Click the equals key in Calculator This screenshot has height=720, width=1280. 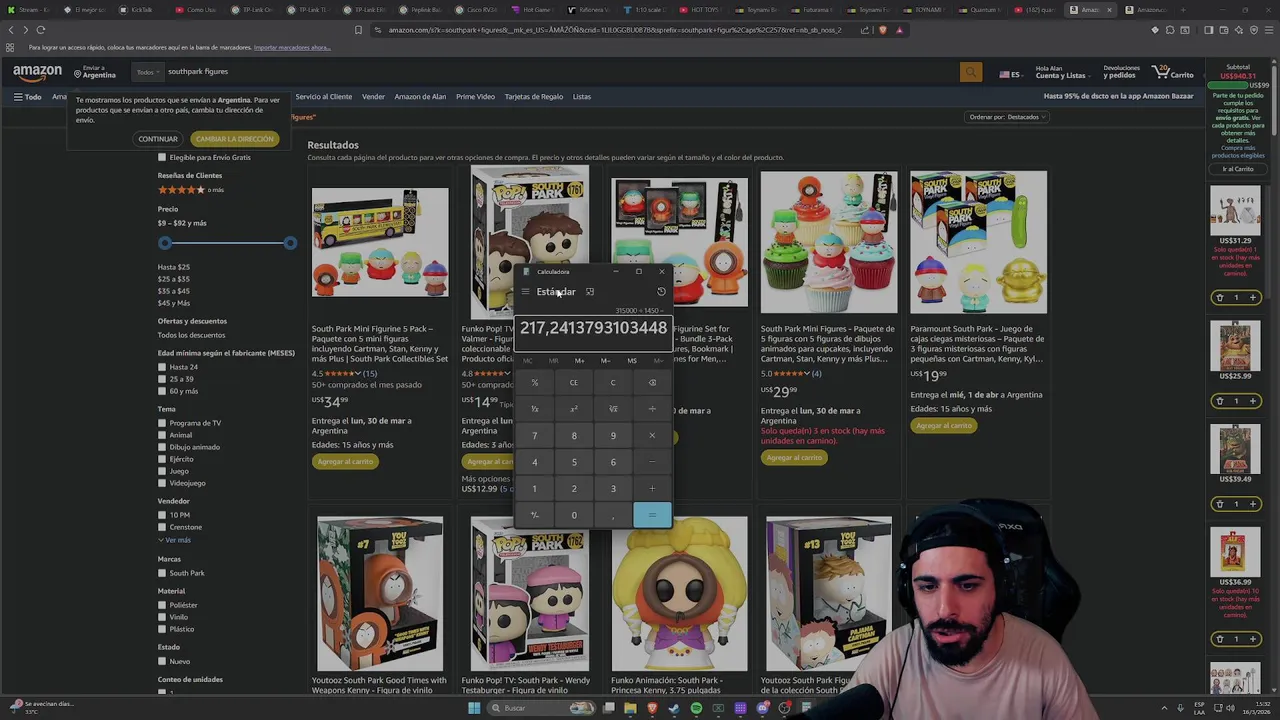pos(652,515)
